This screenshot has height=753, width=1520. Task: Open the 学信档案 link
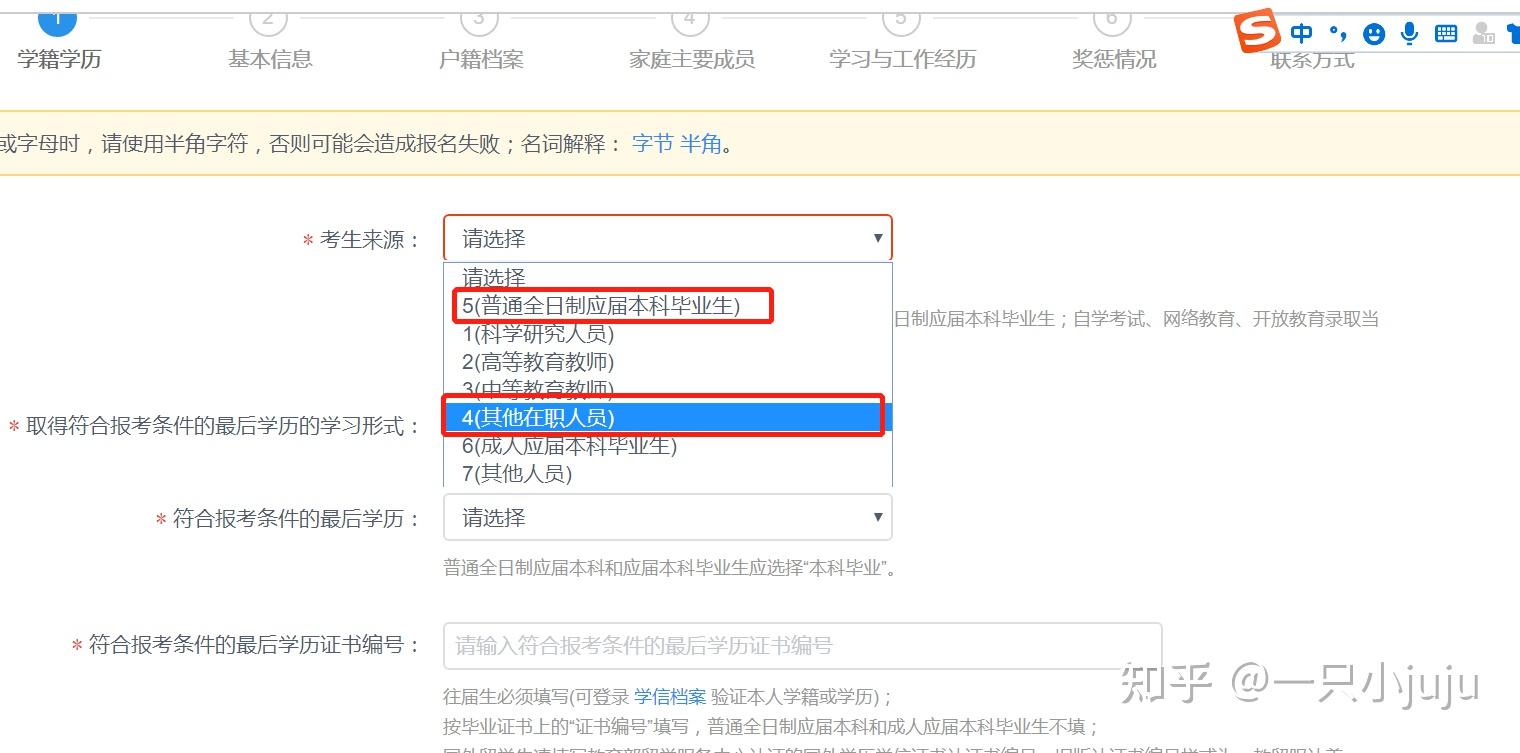pos(670,696)
